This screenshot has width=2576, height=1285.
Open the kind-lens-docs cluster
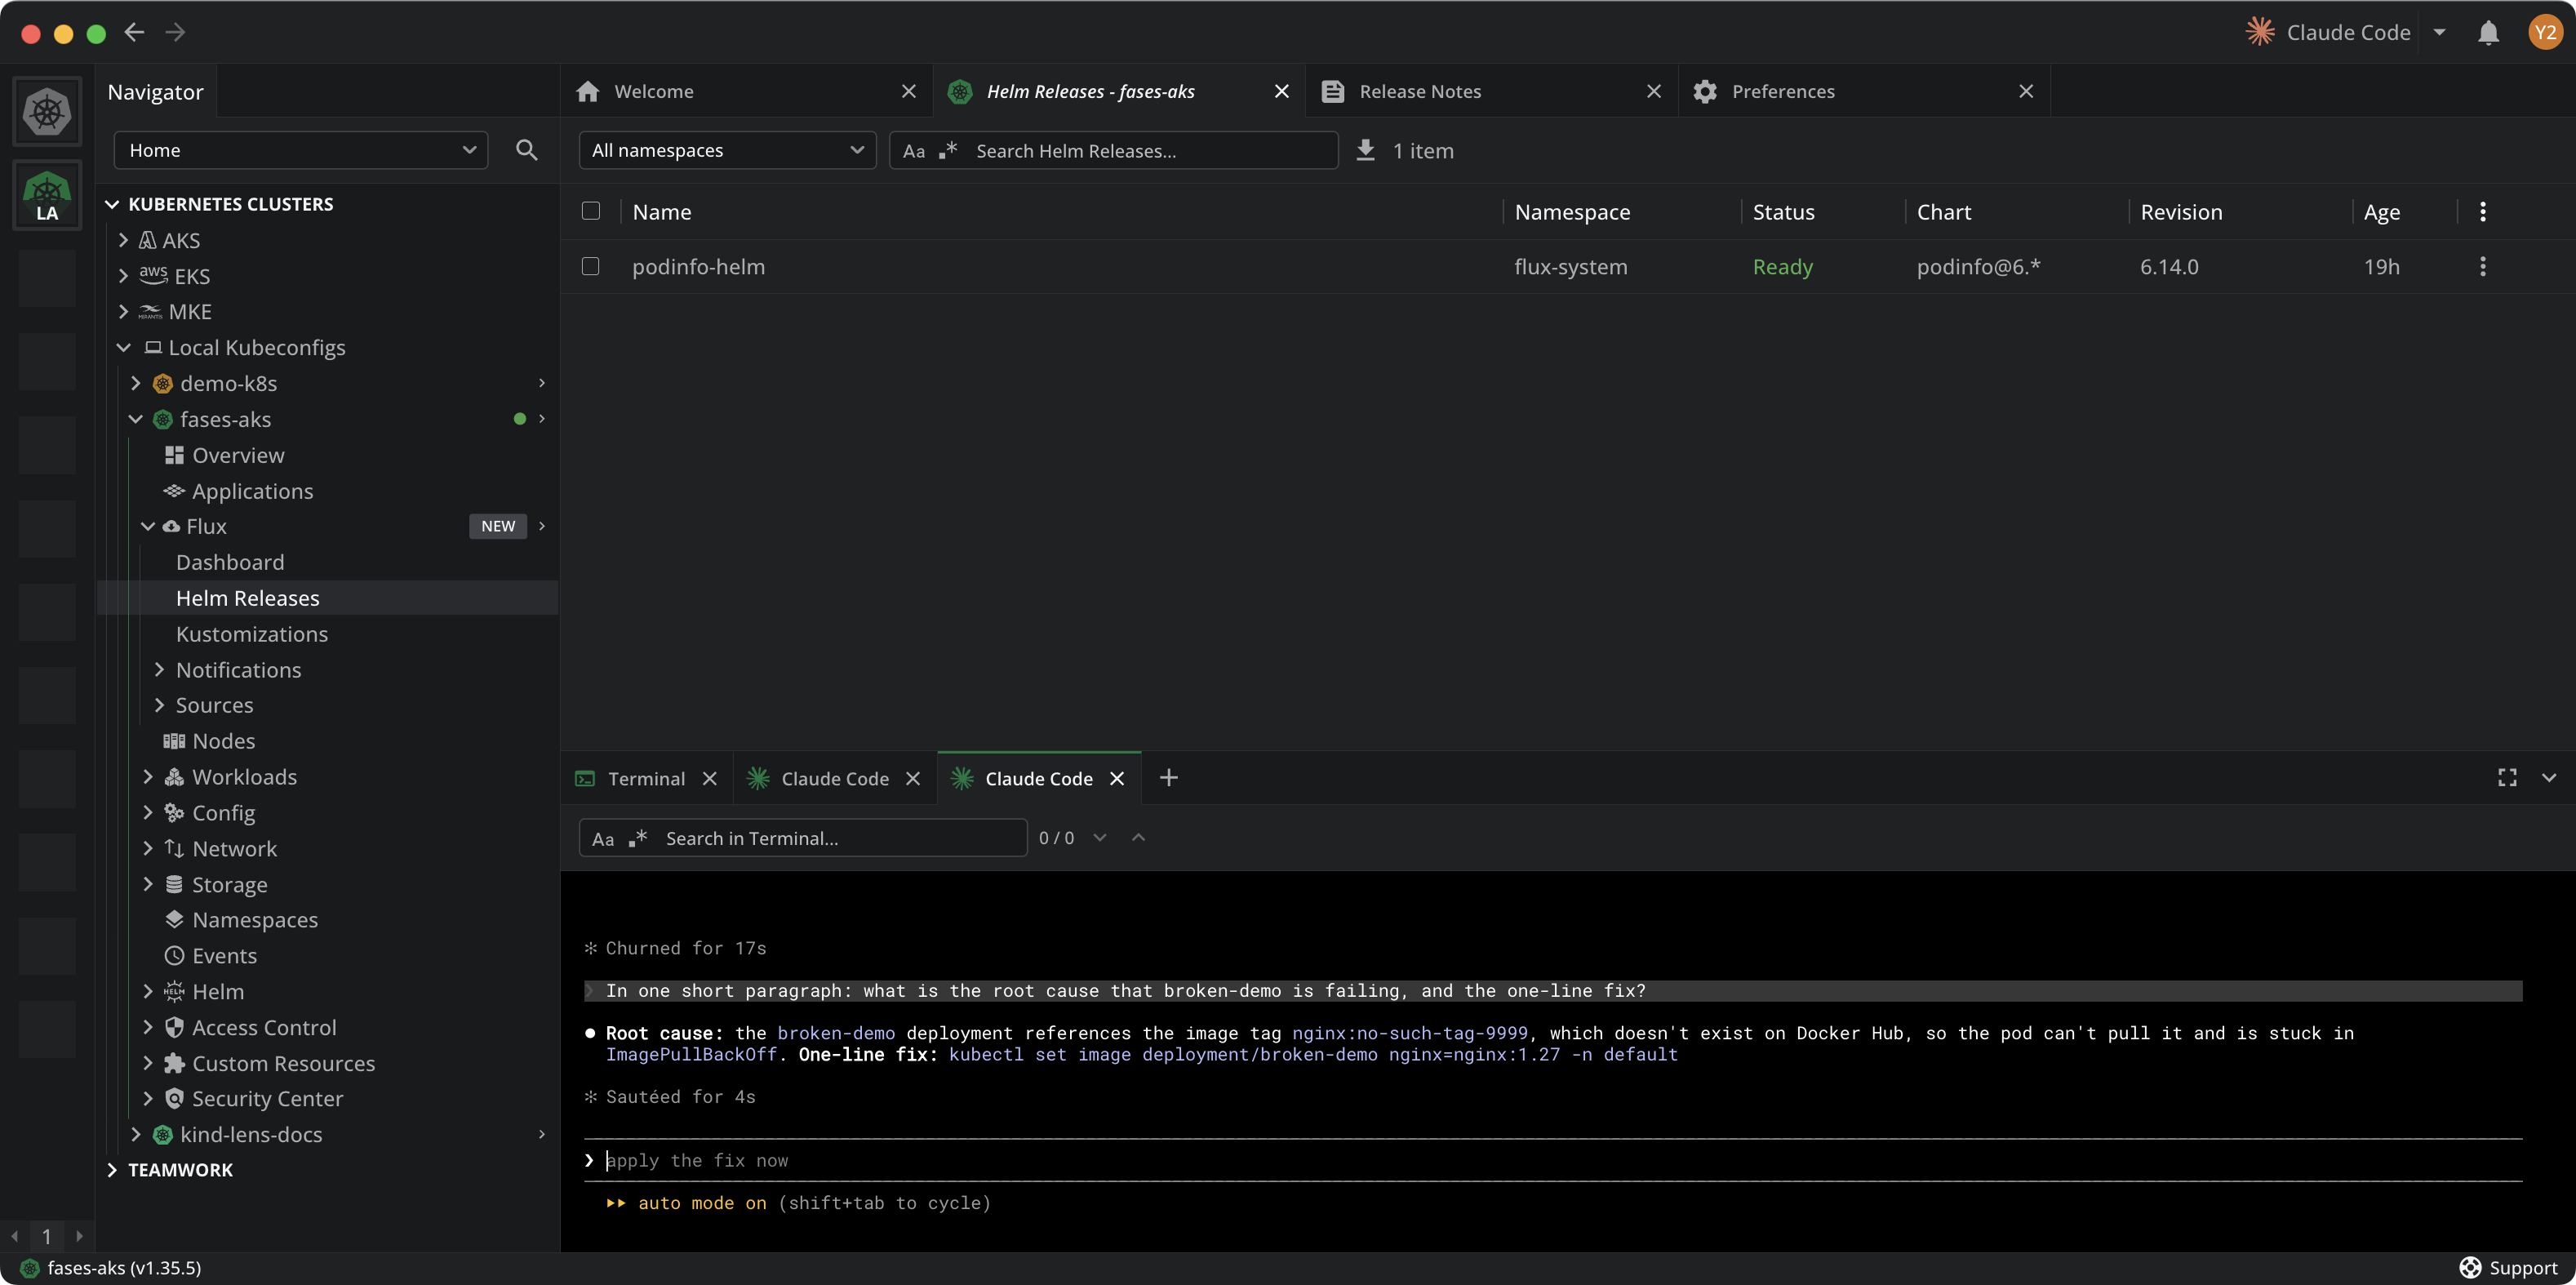click(251, 1135)
